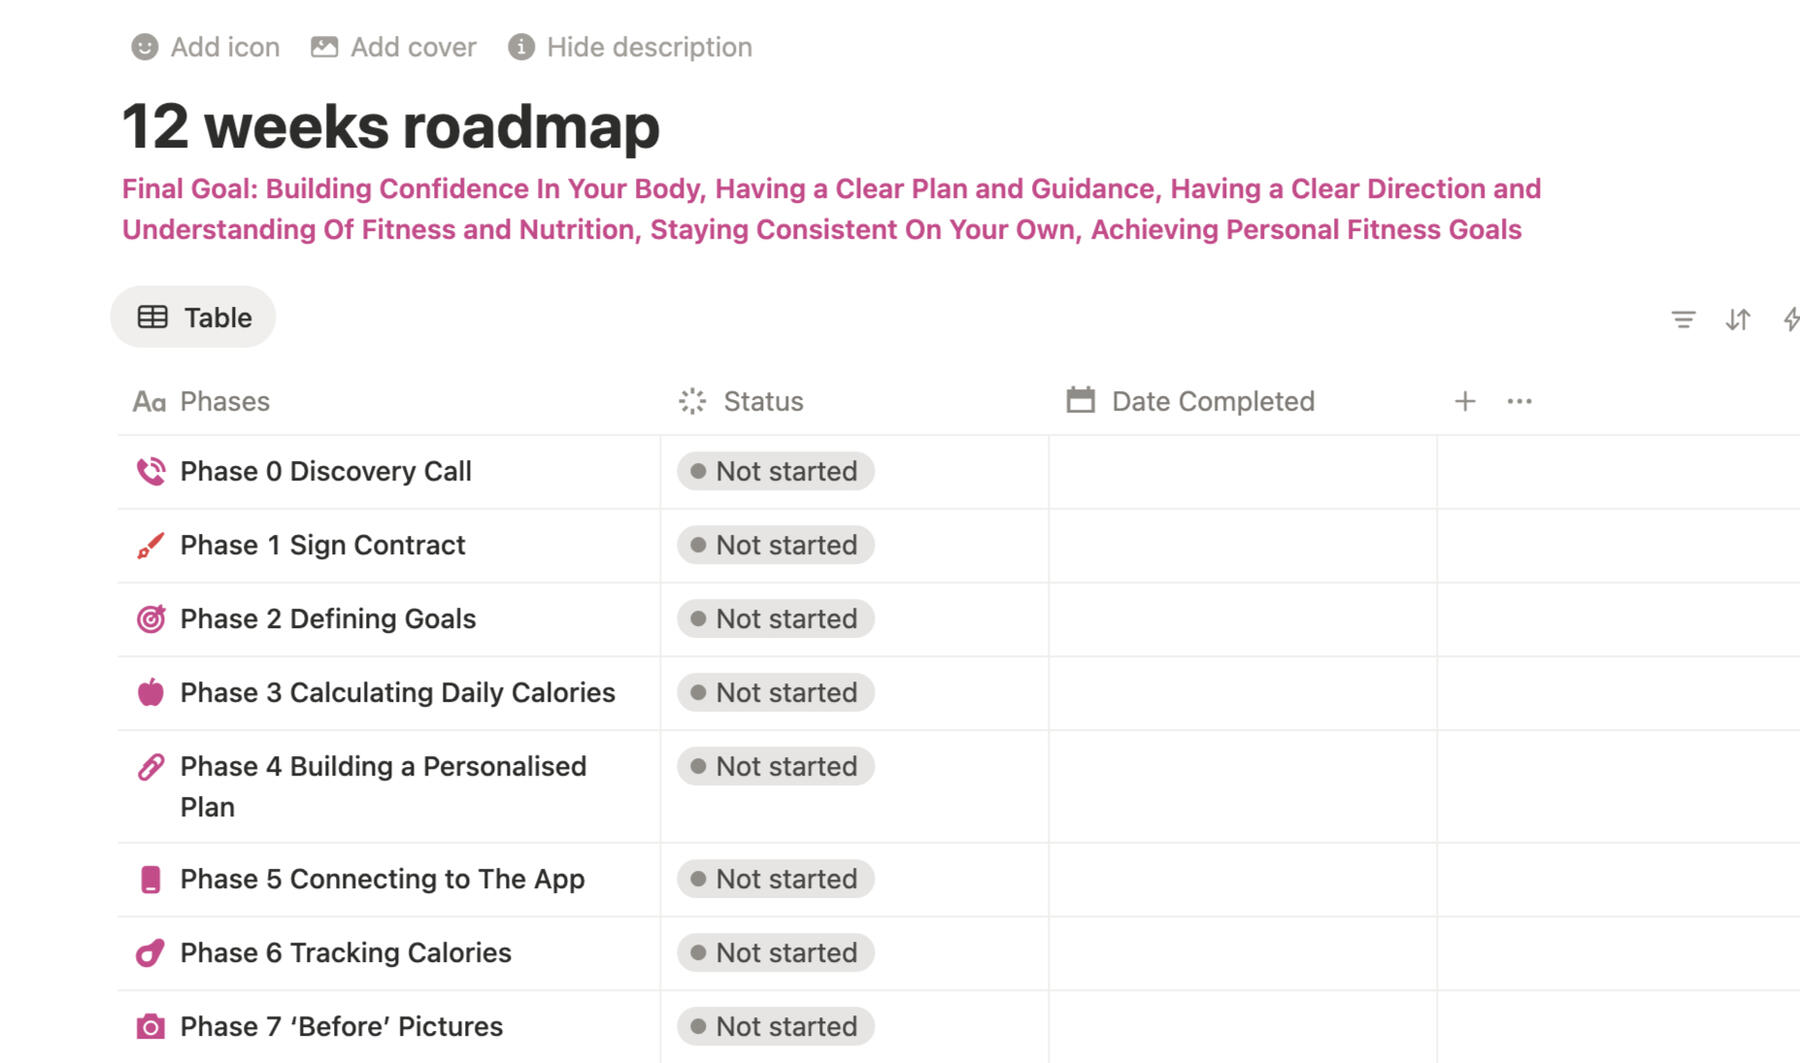Screen dimensions: 1800x1063
Task: Click Date Completed cell for Phase 2
Action: (x=1242, y=619)
